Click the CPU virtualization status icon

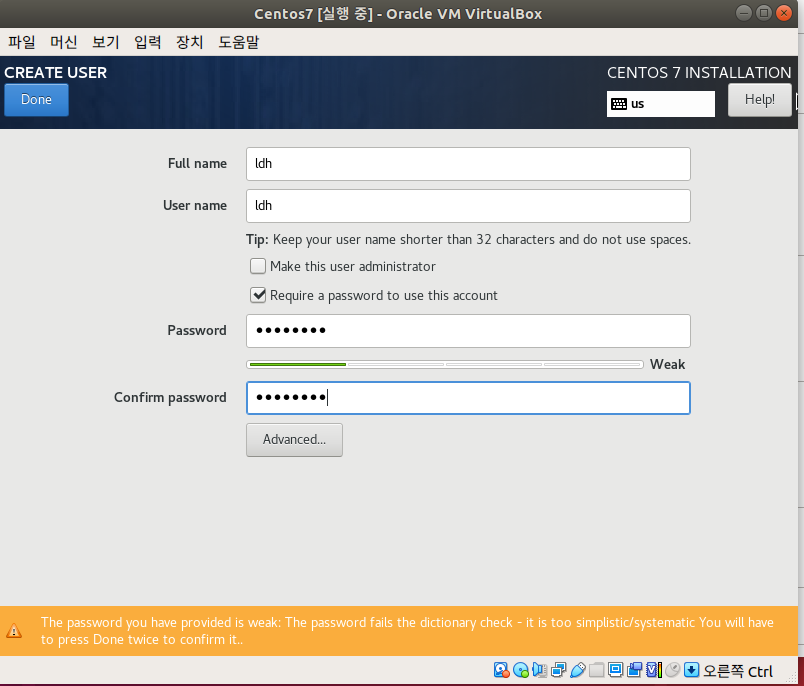[x=653, y=670]
